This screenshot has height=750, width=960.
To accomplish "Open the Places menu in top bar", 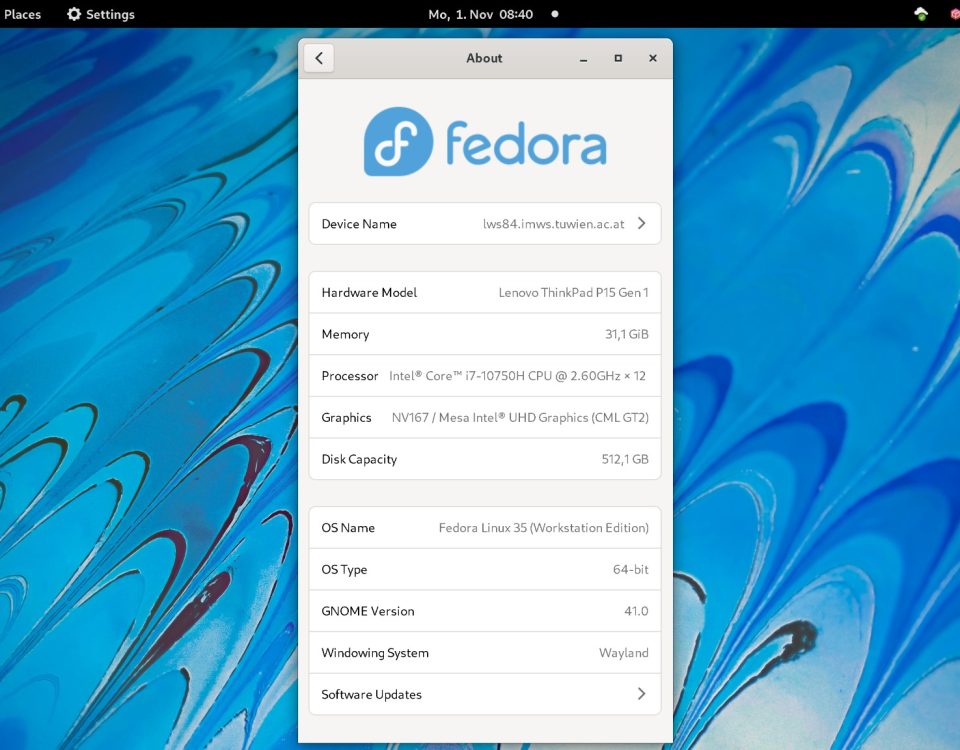I will (x=23, y=14).
